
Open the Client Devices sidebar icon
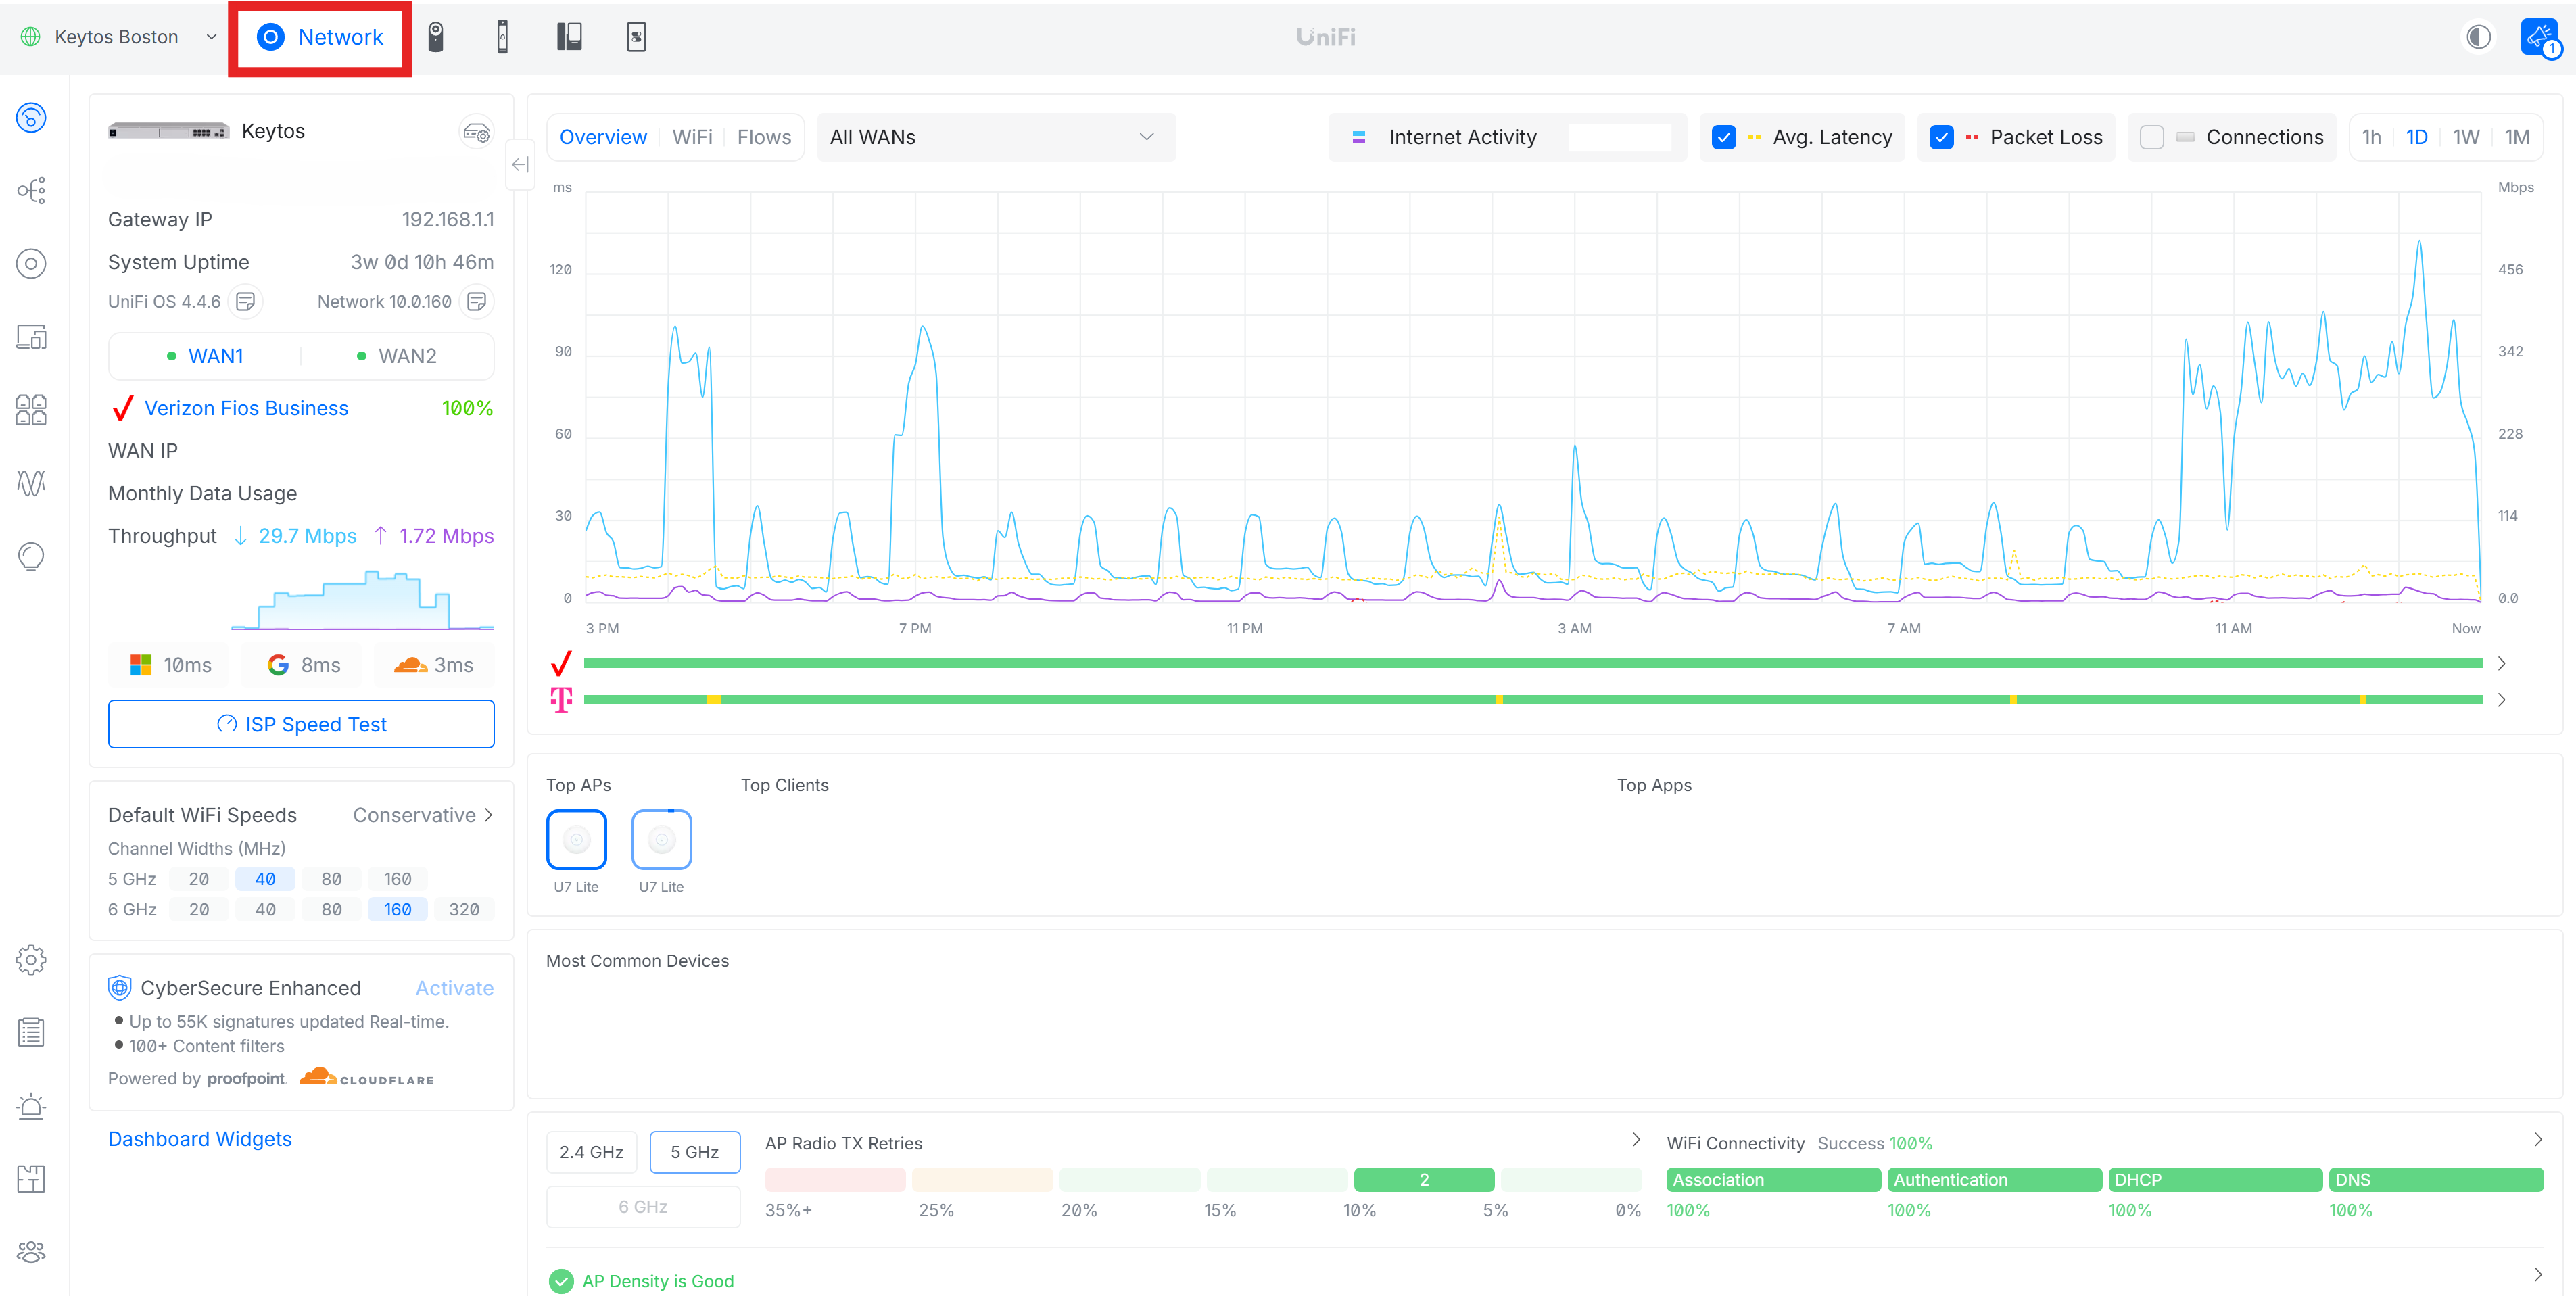[31, 337]
